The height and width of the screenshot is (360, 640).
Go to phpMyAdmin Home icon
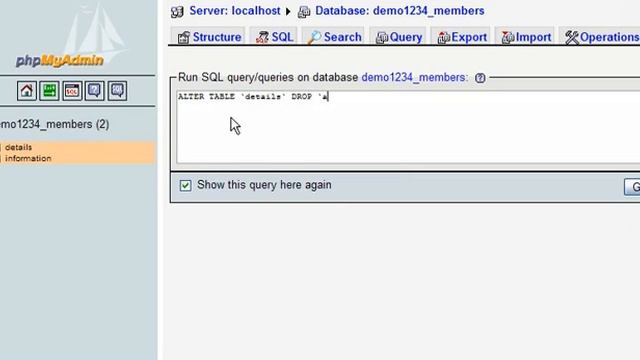coord(27,91)
